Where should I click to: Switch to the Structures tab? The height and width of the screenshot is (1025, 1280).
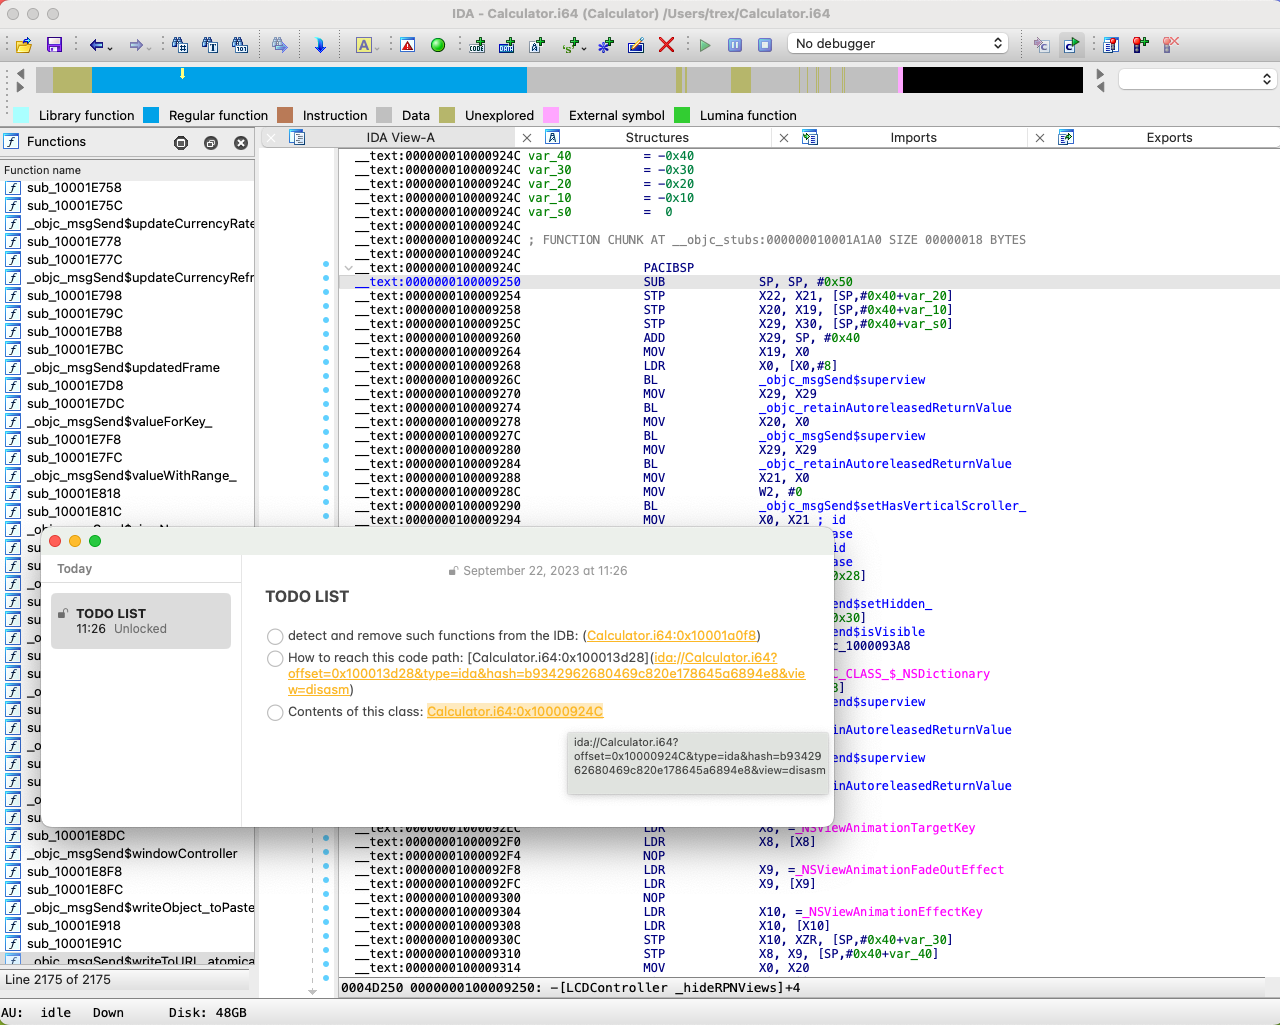click(x=656, y=138)
